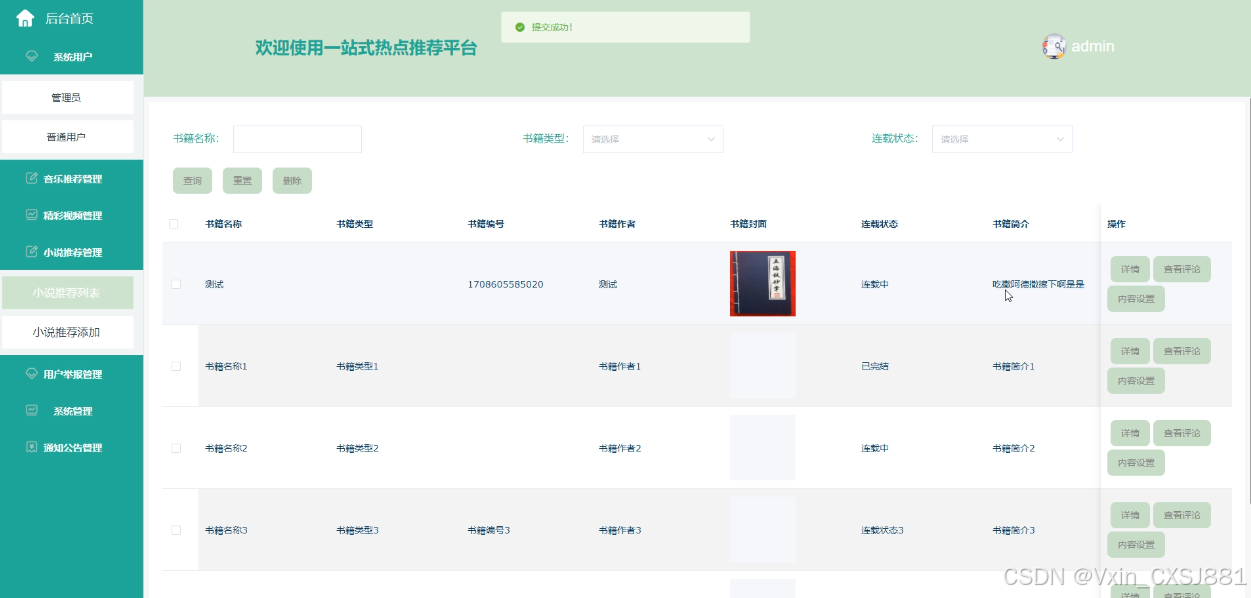1251x598 pixels.
Task: Open the 管理员 submenu item
Action: coord(67,98)
